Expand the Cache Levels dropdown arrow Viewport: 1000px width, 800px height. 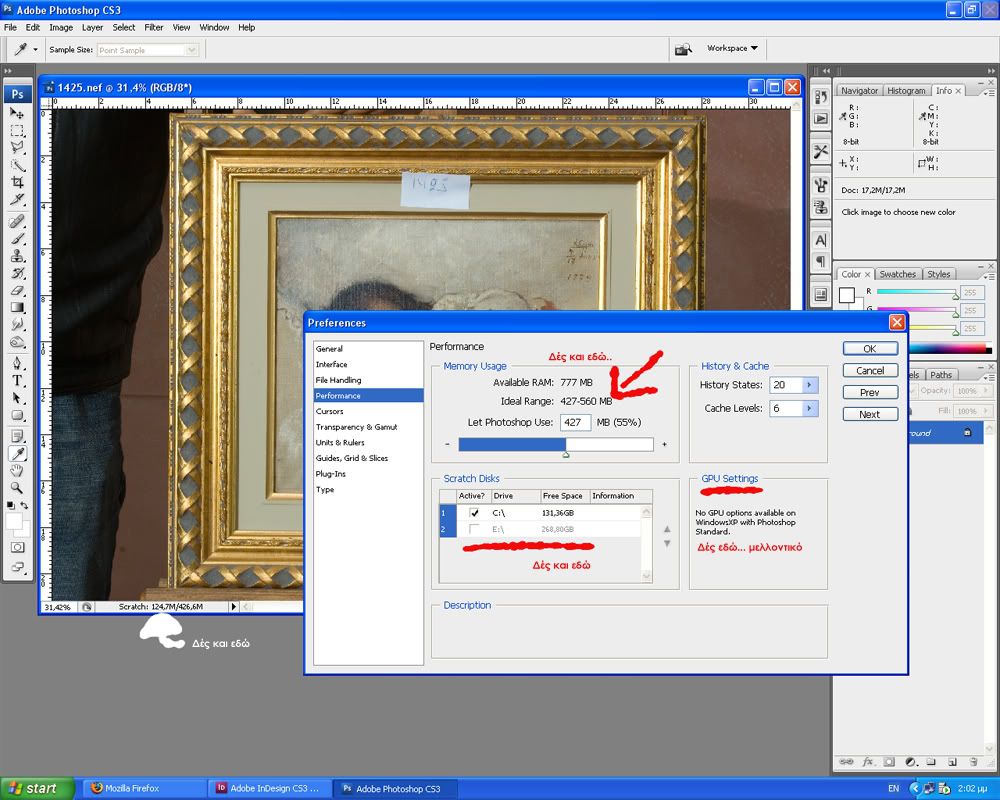(809, 408)
